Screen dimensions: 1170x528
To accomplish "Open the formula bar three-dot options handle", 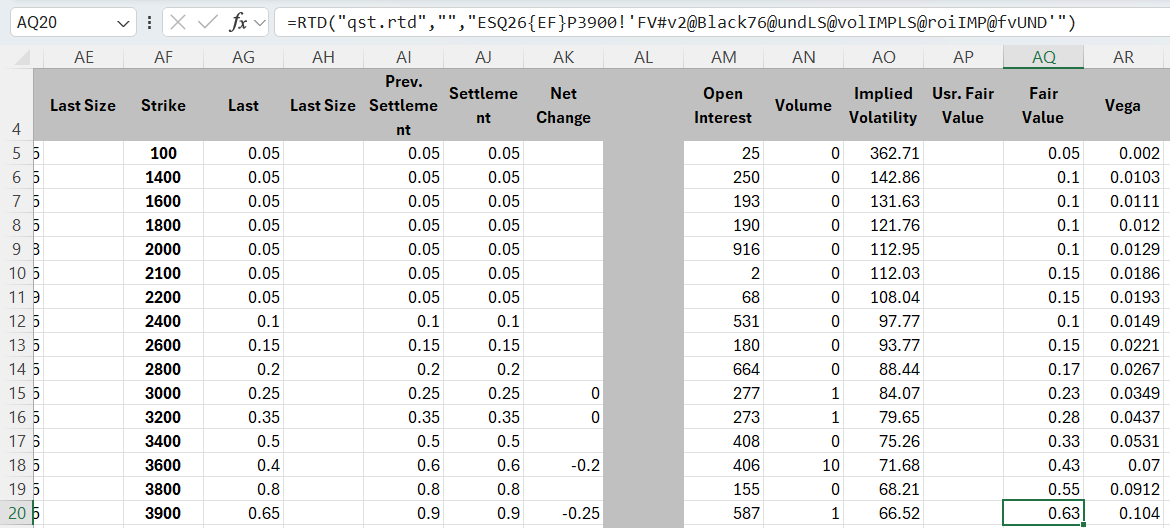I will point(149,23).
